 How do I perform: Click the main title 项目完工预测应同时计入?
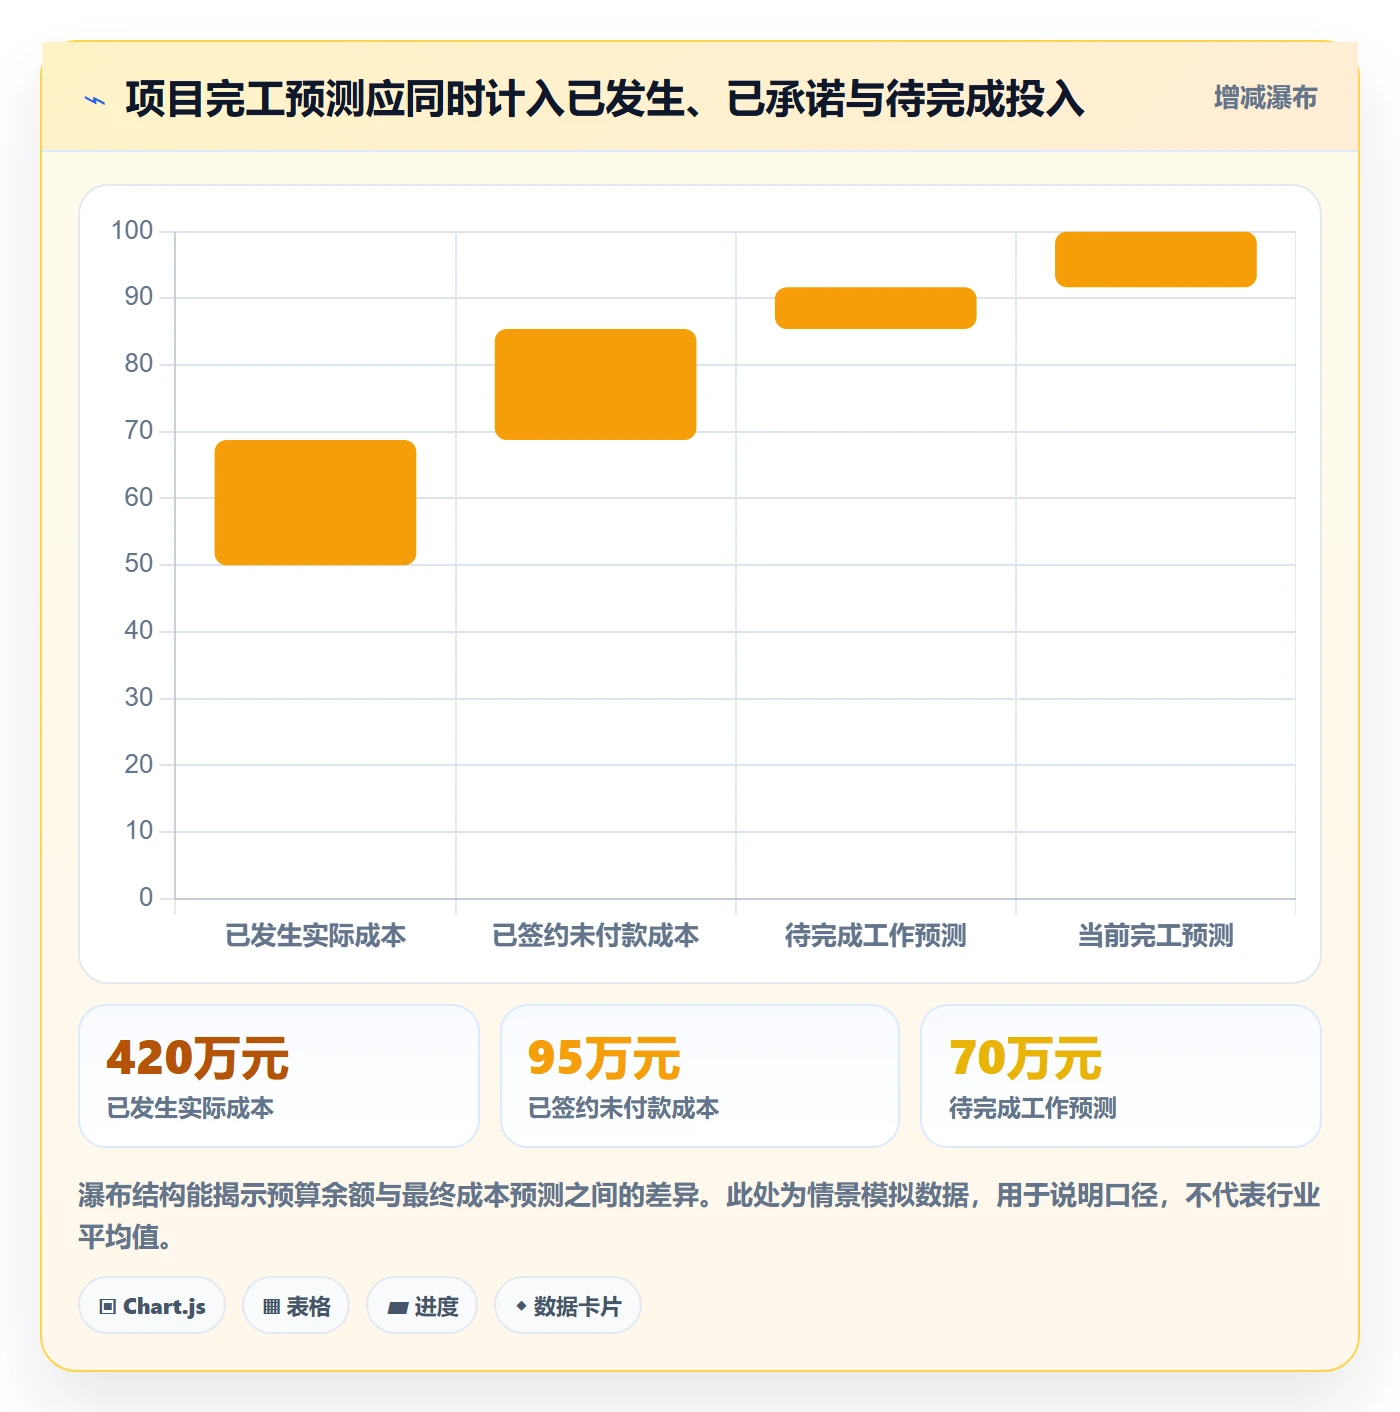point(605,99)
